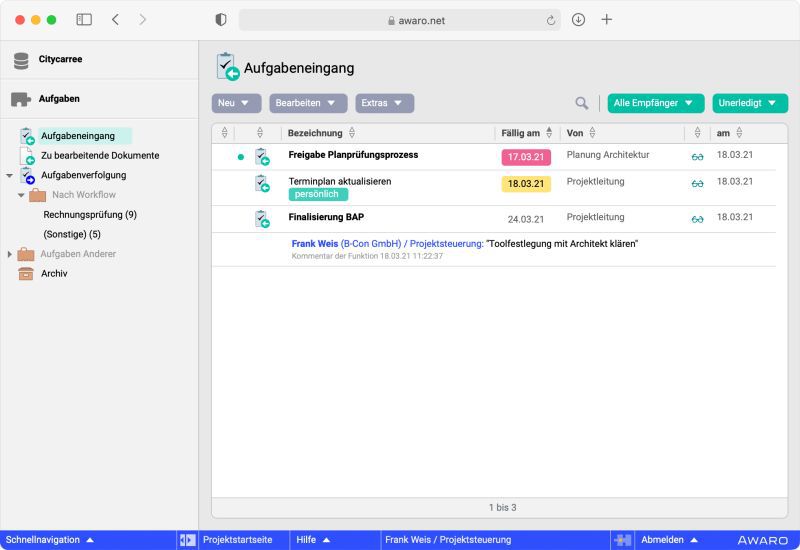This screenshot has width=800, height=550.
Task: Click the downloads icon in Safari toolbar
Action: (x=578, y=19)
